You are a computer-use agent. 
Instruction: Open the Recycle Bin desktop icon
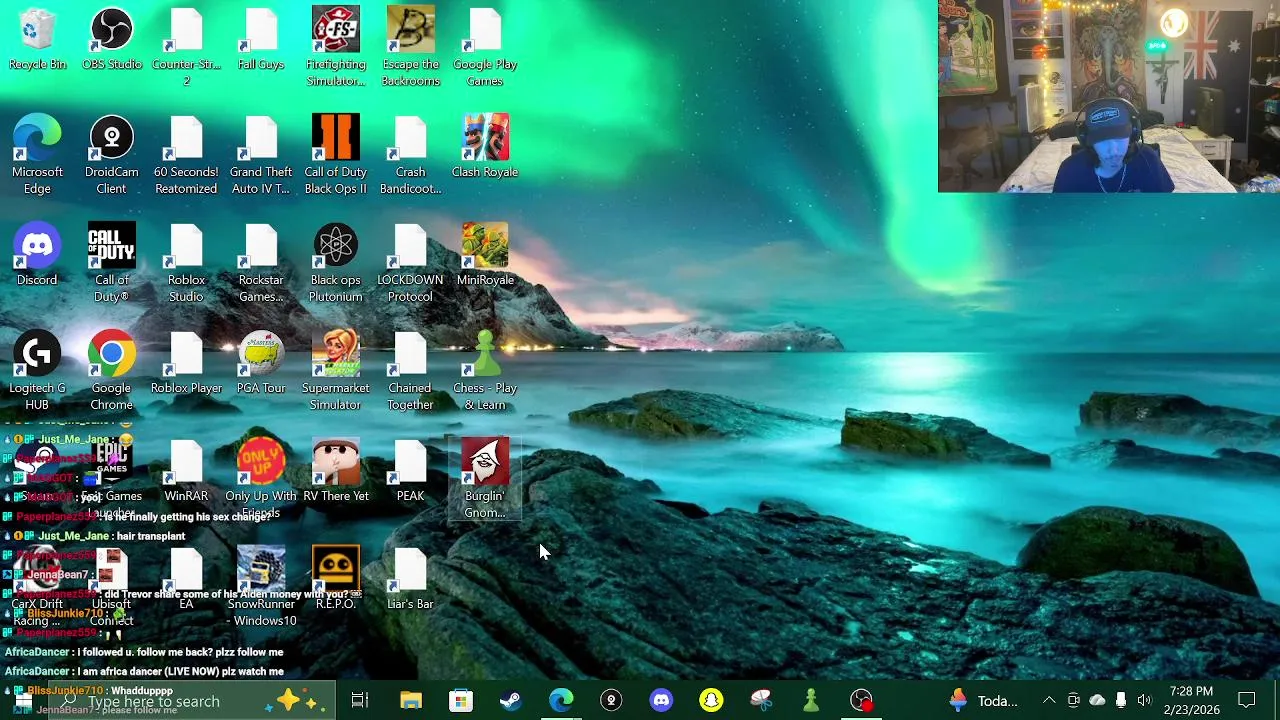coord(37,39)
